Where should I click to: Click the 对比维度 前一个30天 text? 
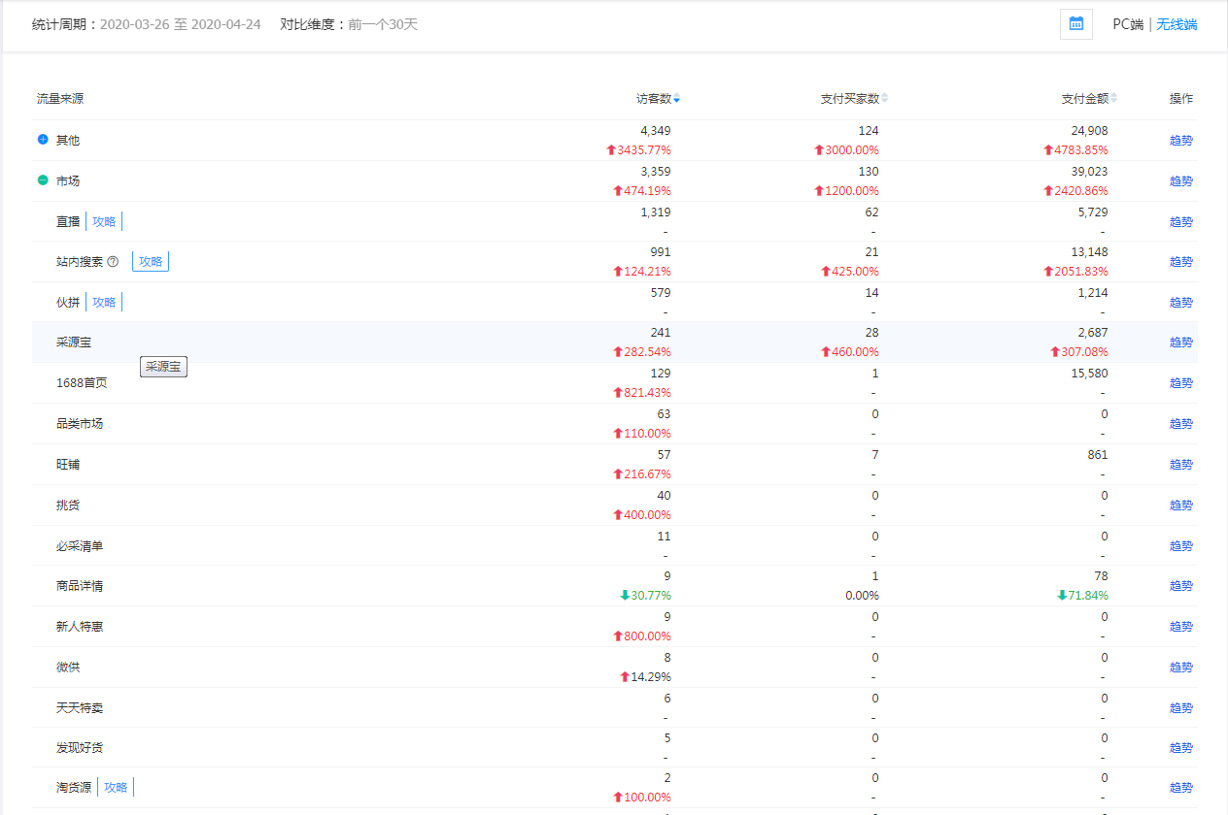(349, 24)
